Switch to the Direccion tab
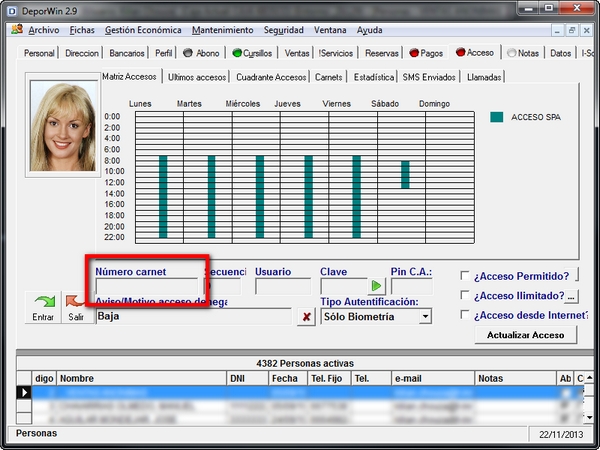600x450 pixels. click(x=82, y=53)
